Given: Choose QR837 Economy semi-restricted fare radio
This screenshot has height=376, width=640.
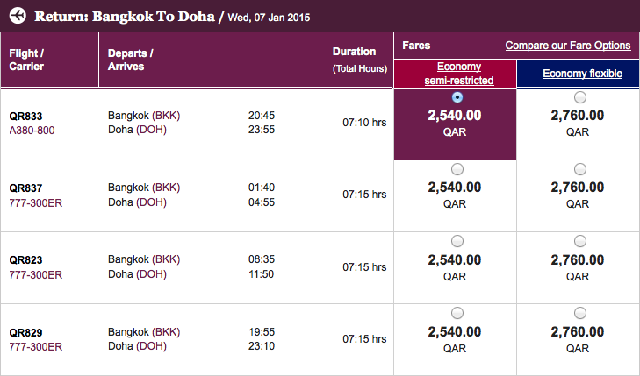Looking at the screenshot, I should (457, 169).
